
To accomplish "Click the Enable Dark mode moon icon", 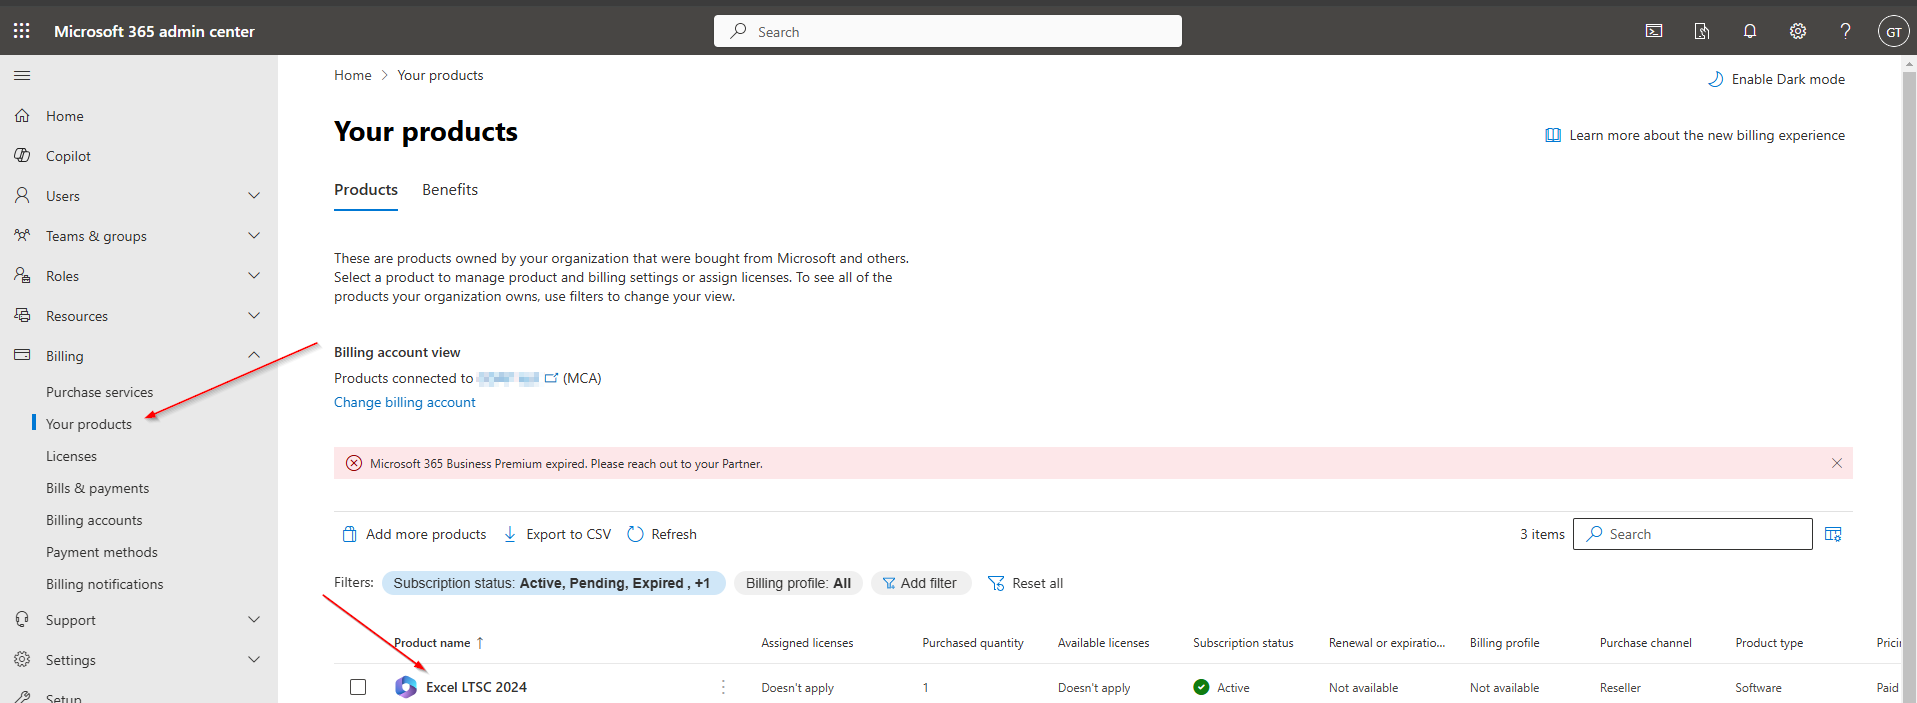I will (x=1716, y=79).
